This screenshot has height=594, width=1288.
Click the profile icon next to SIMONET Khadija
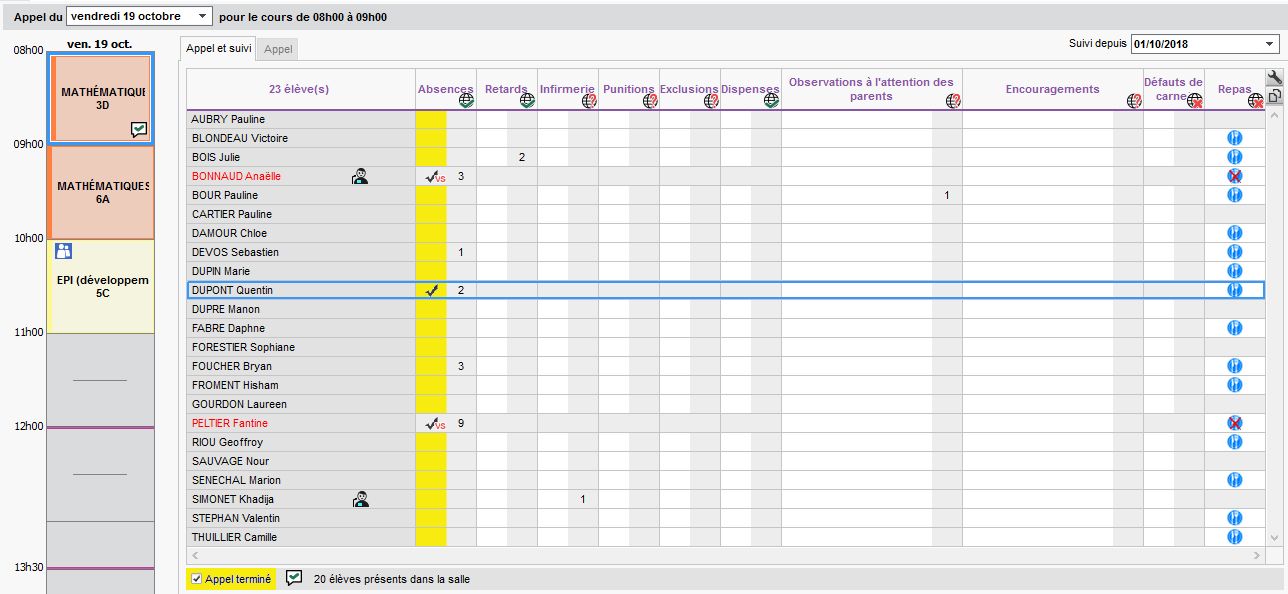coord(360,499)
